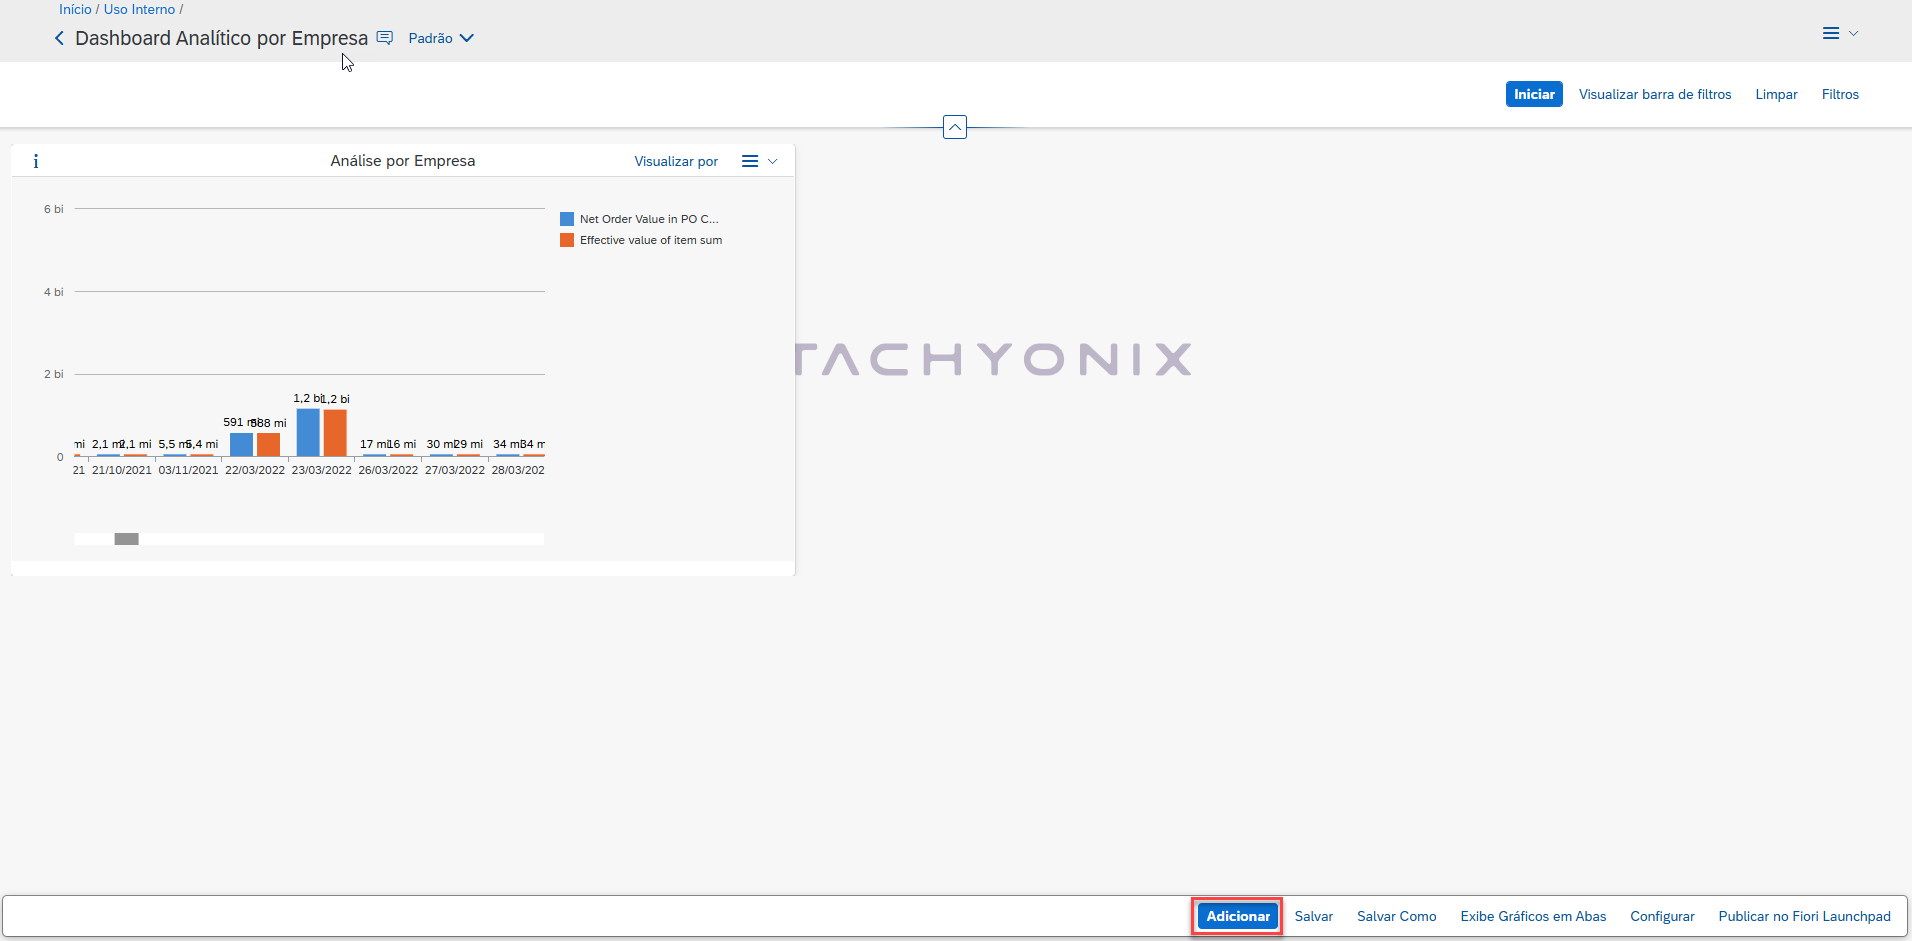The height and width of the screenshot is (941, 1912).
Task: Open the Uso Interno breadcrumb
Action: (x=139, y=9)
